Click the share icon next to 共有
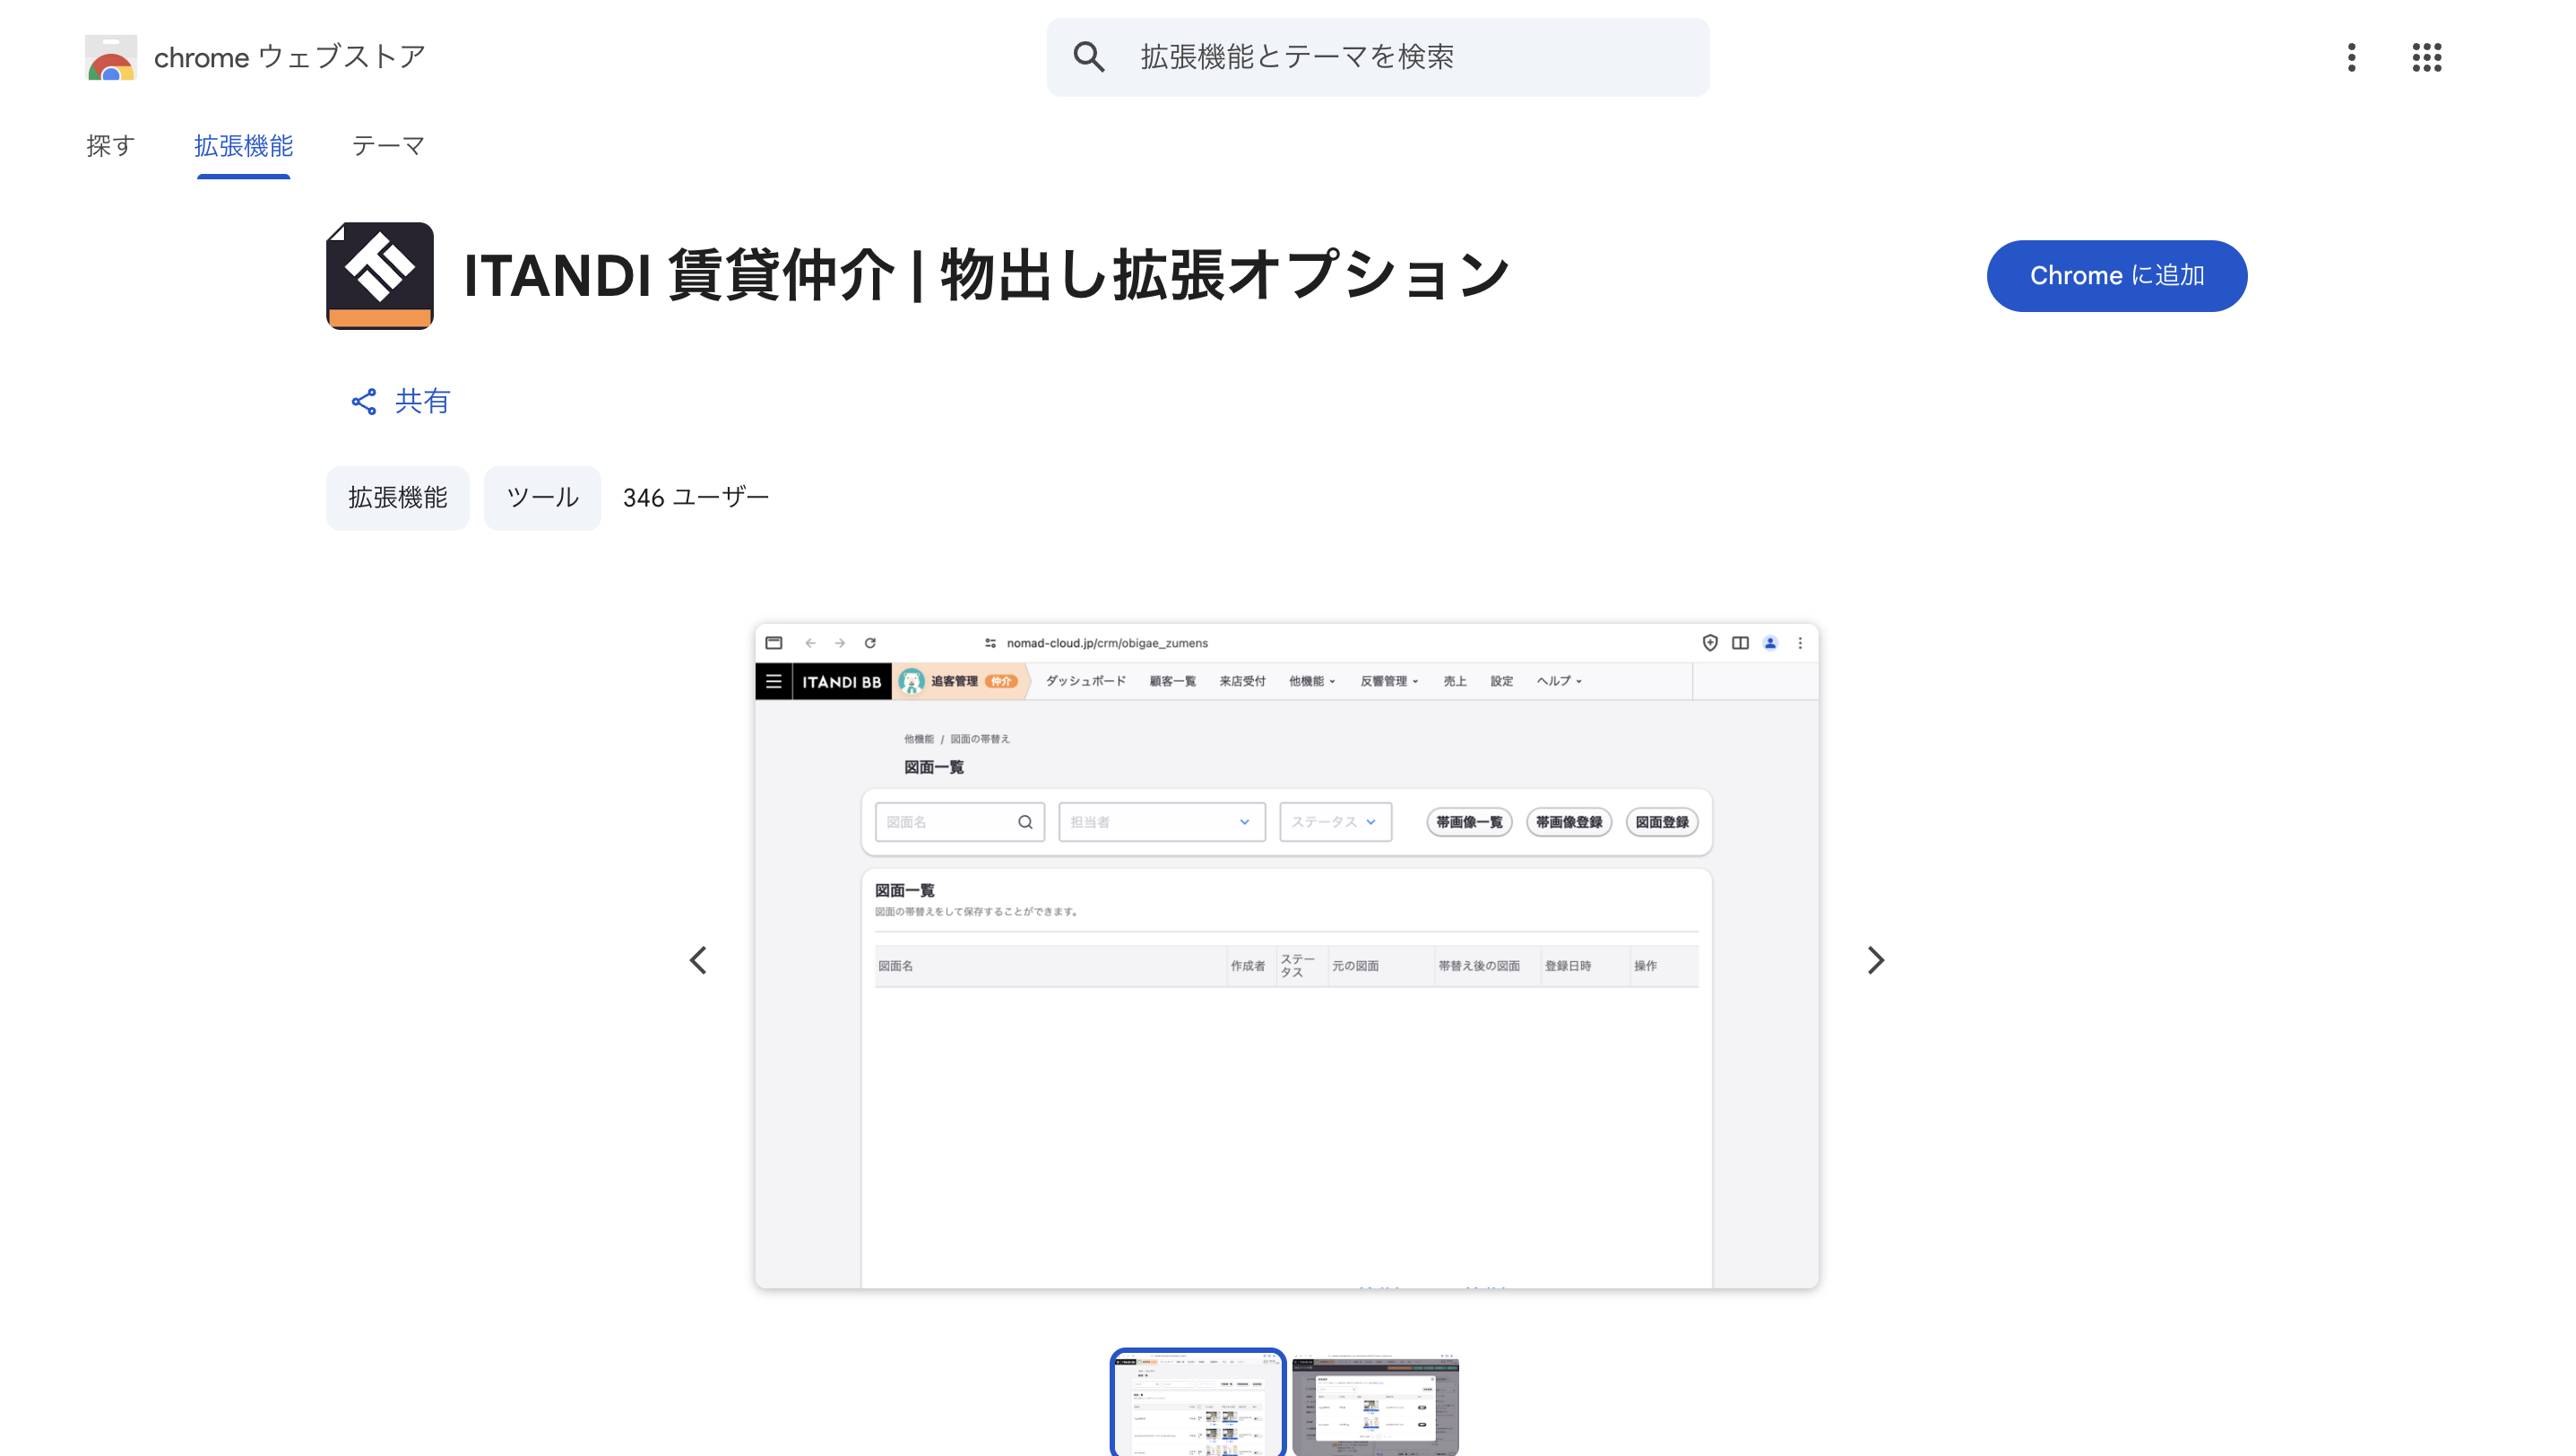2576x1456 pixels. [x=364, y=402]
